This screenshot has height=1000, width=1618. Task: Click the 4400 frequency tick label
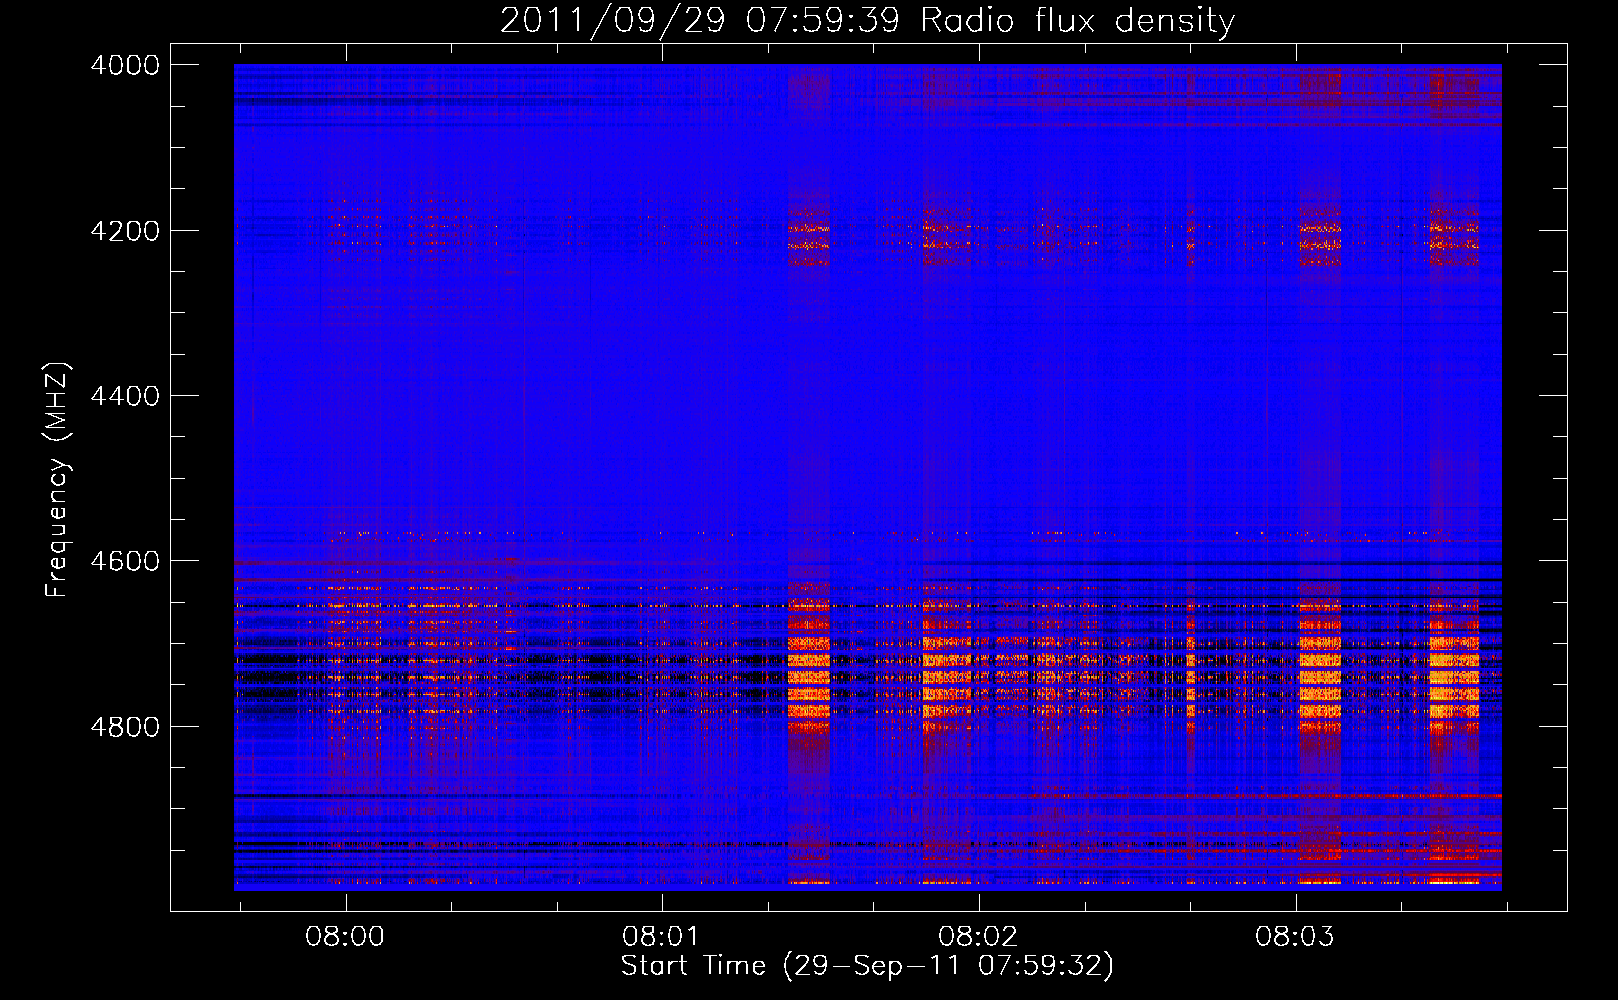coord(125,396)
